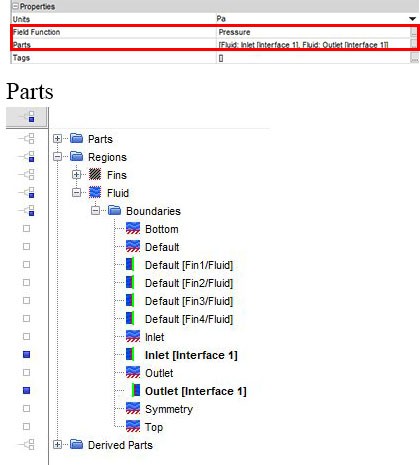Click the 'Units' property name
The image size is (420, 465).
point(21,19)
